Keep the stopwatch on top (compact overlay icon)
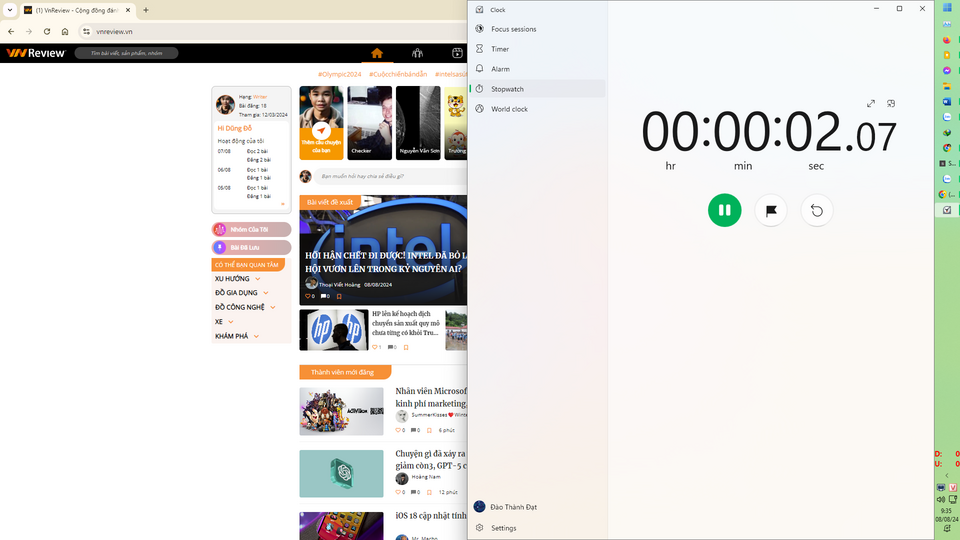Image resolution: width=960 pixels, height=540 pixels. tap(891, 103)
